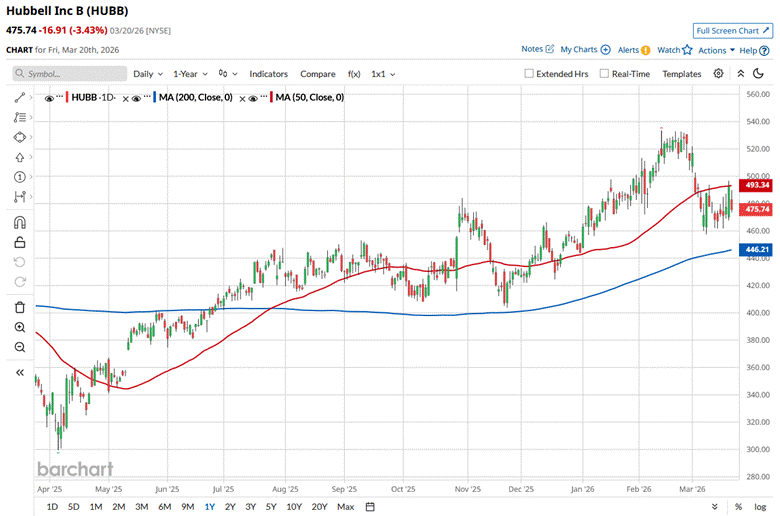Open the Actions dropdown menu

[716, 49]
